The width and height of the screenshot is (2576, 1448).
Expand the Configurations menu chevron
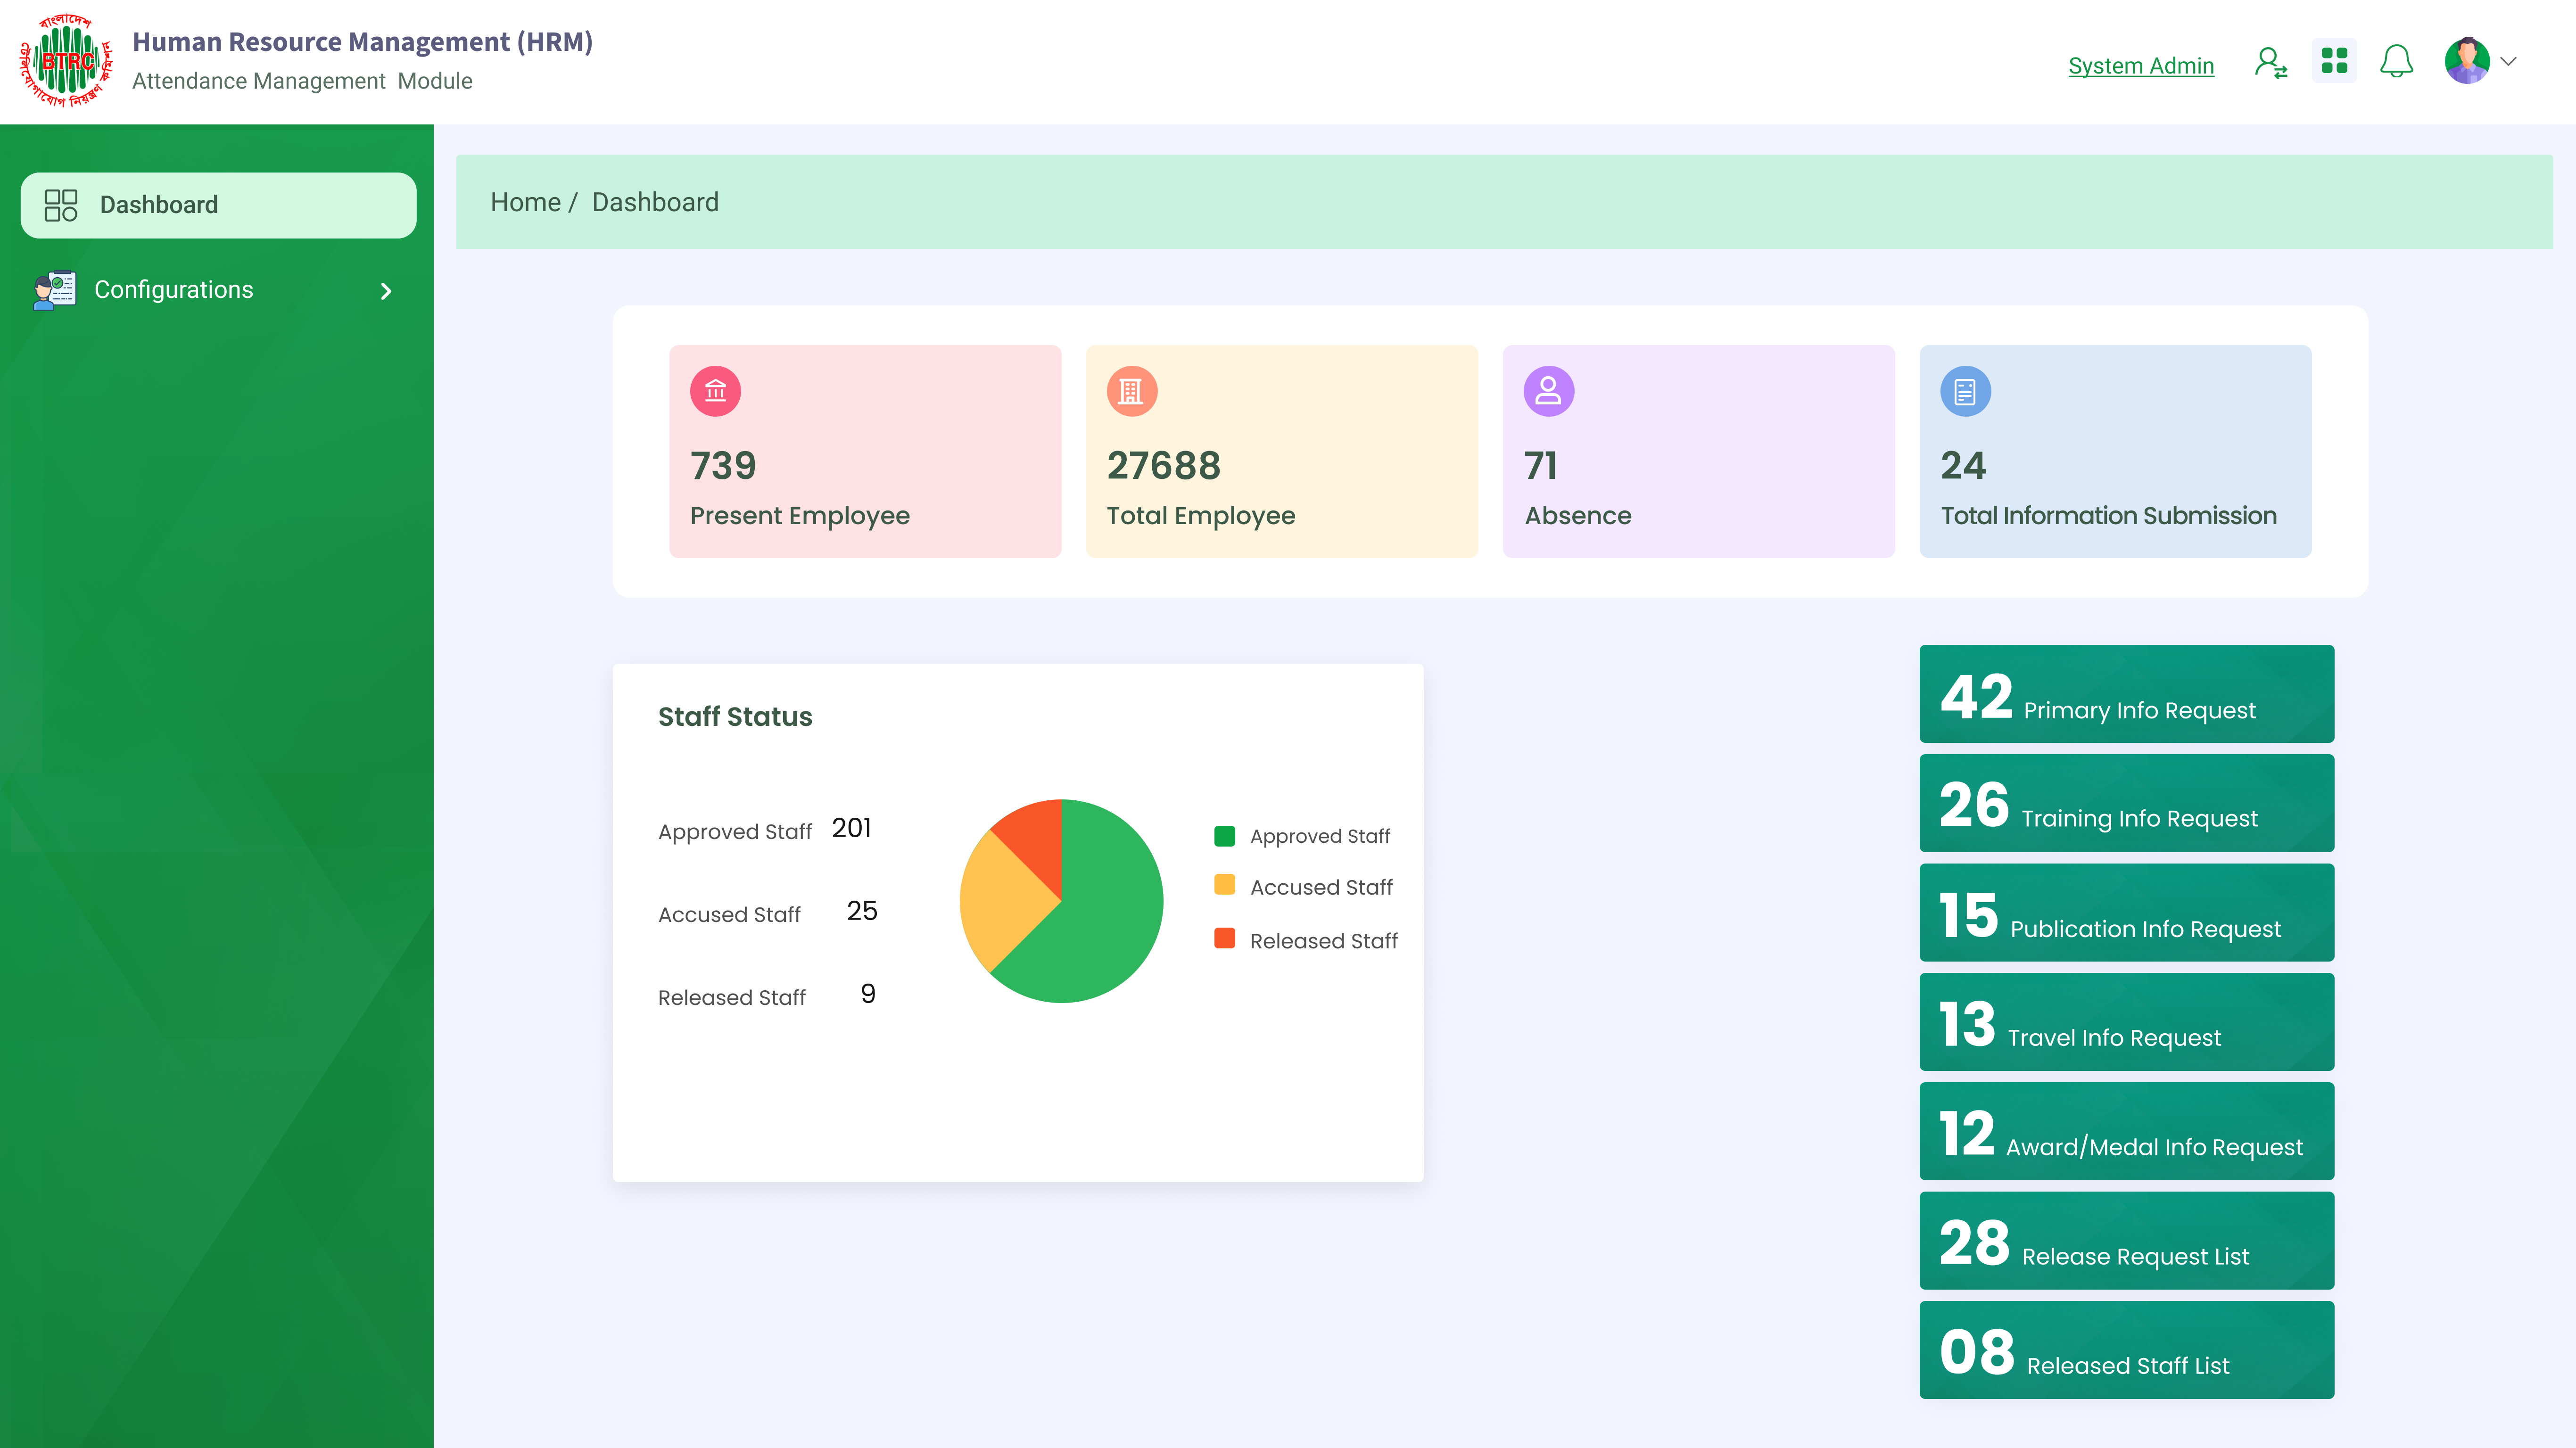click(386, 291)
